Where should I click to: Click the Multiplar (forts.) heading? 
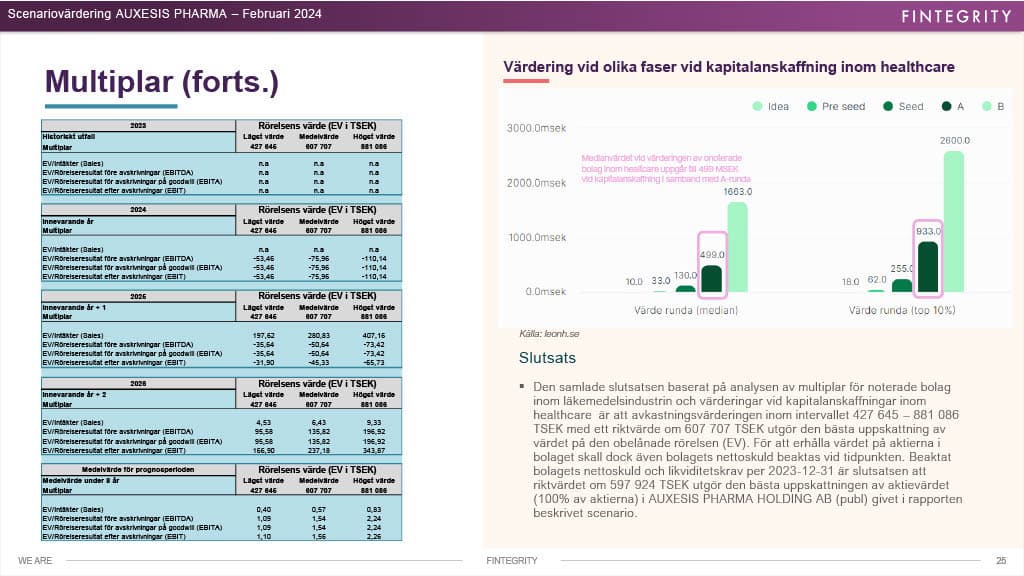click(162, 82)
